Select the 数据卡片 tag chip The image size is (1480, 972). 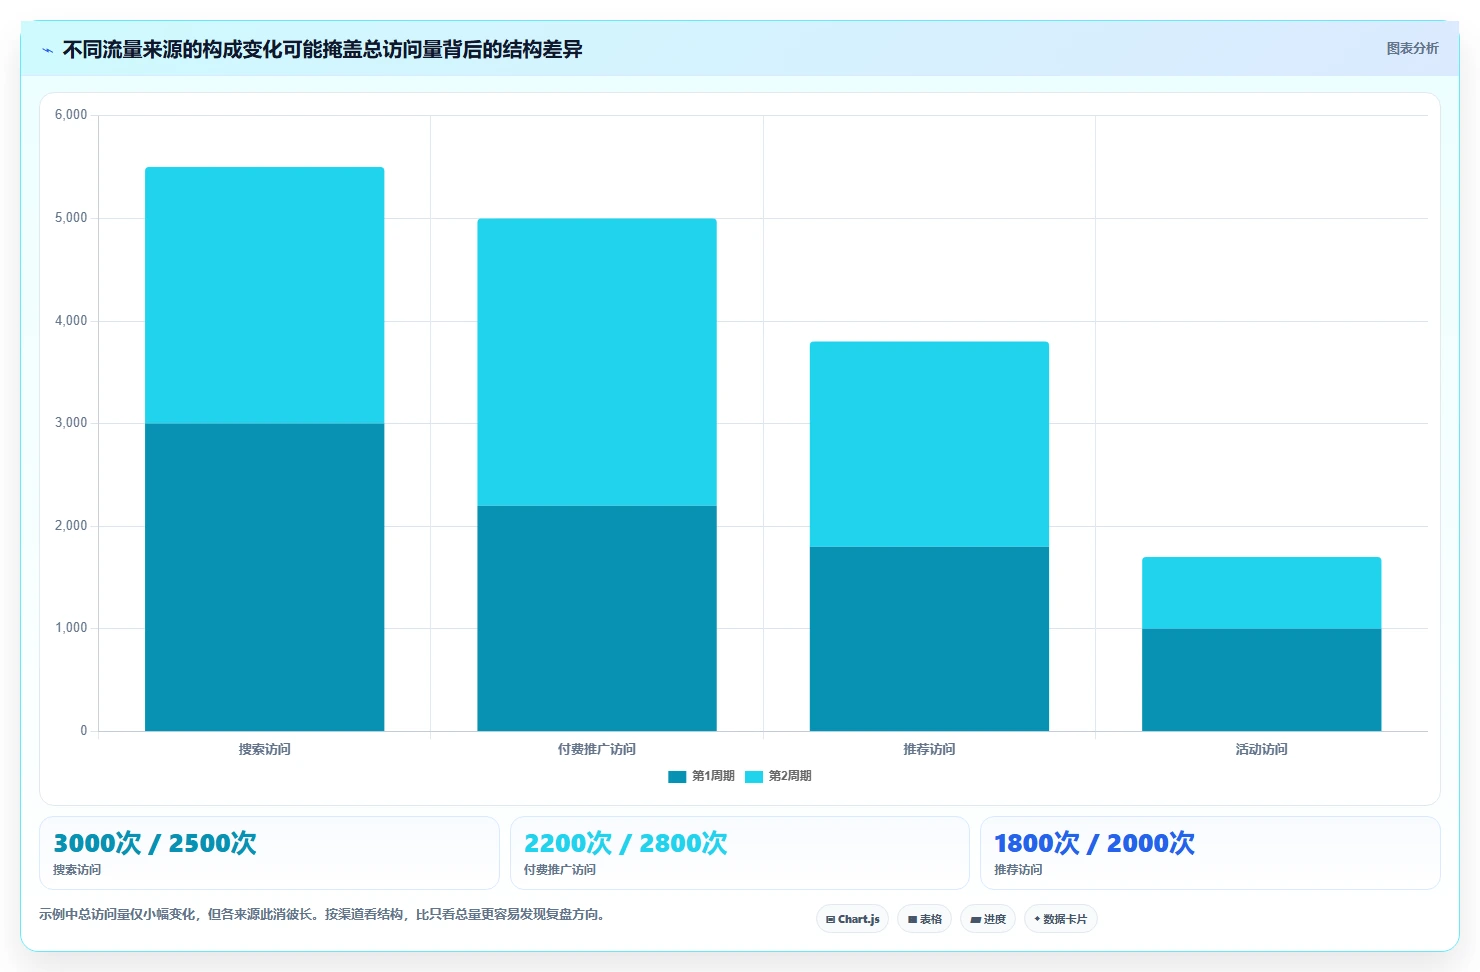point(1060,919)
